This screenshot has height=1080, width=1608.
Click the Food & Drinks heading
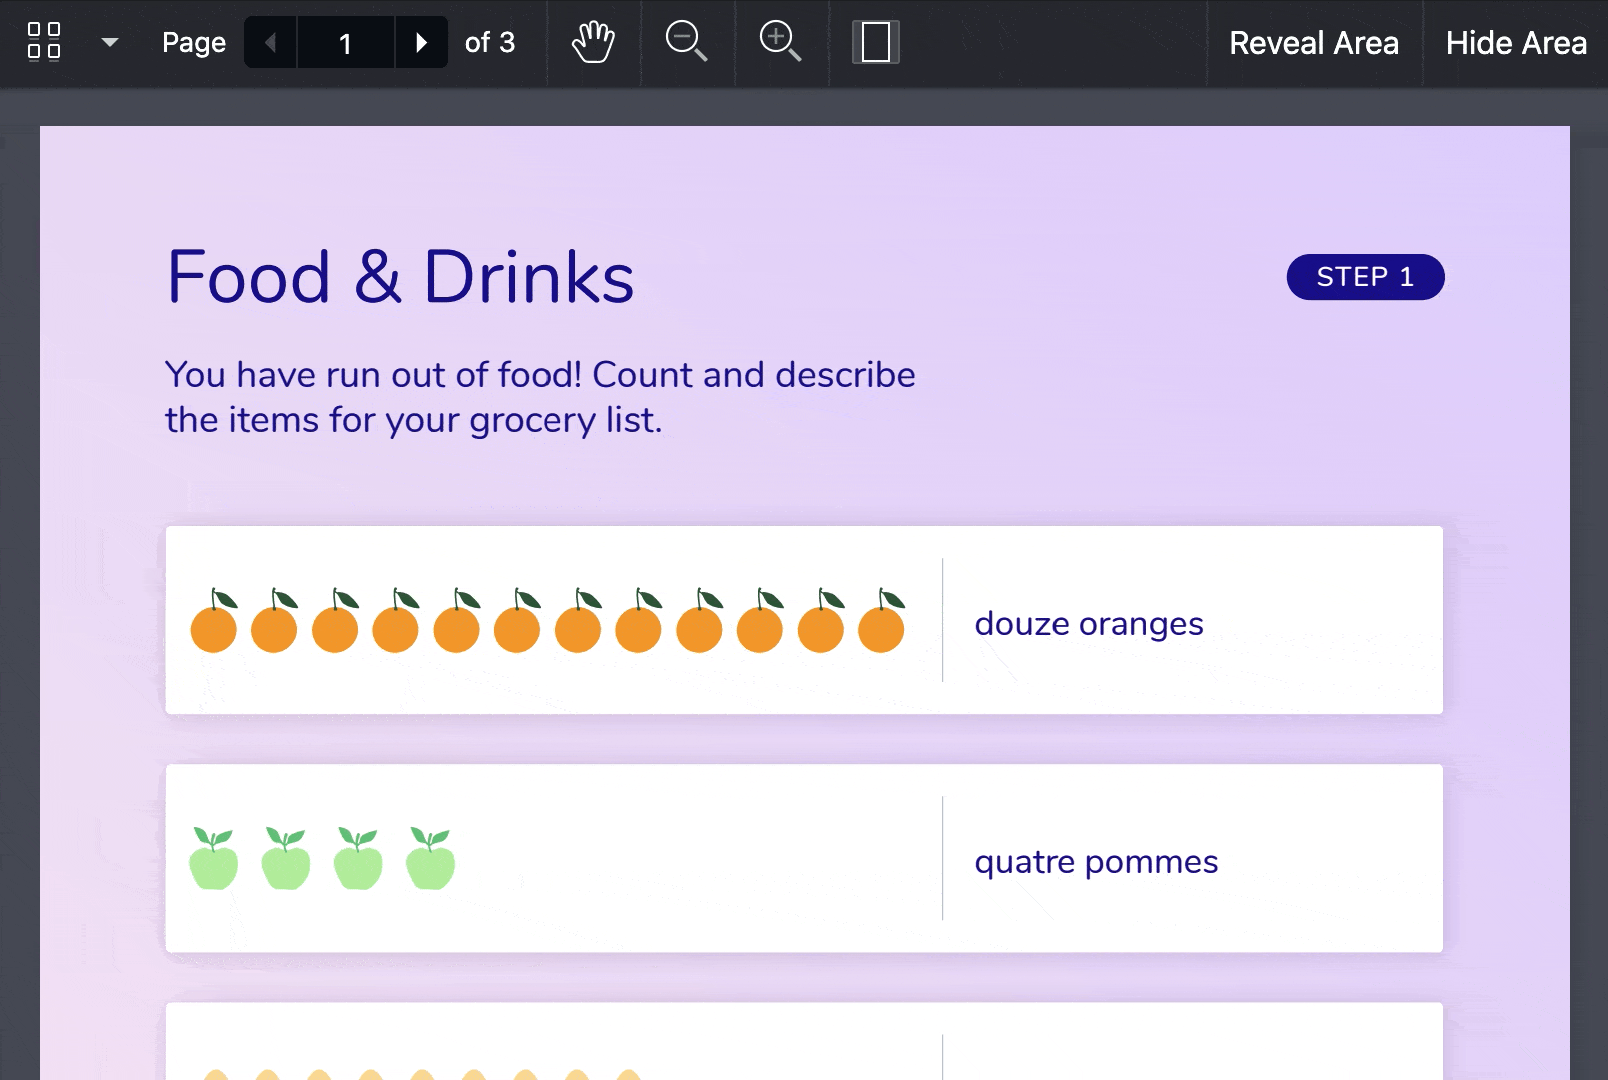[400, 277]
